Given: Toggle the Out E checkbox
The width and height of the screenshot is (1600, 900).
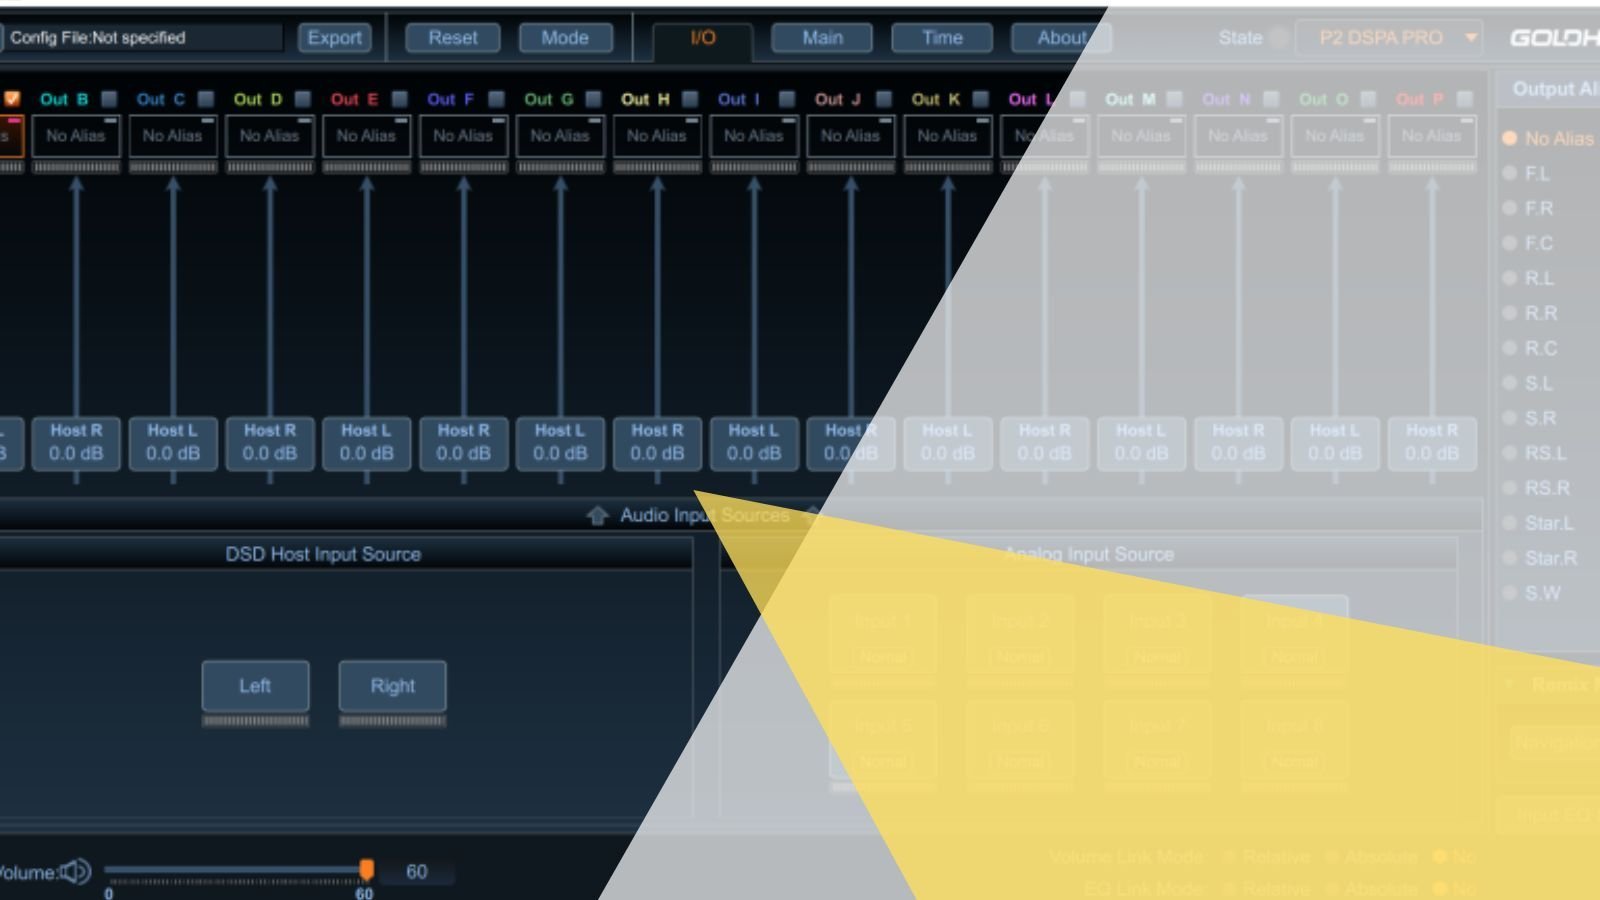Looking at the screenshot, I should [400, 99].
